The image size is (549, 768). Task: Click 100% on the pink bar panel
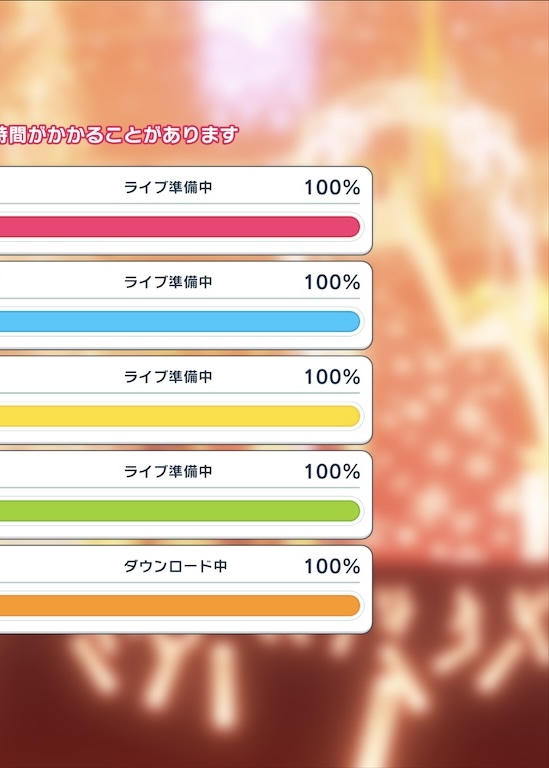pyautogui.click(x=332, y=187)
